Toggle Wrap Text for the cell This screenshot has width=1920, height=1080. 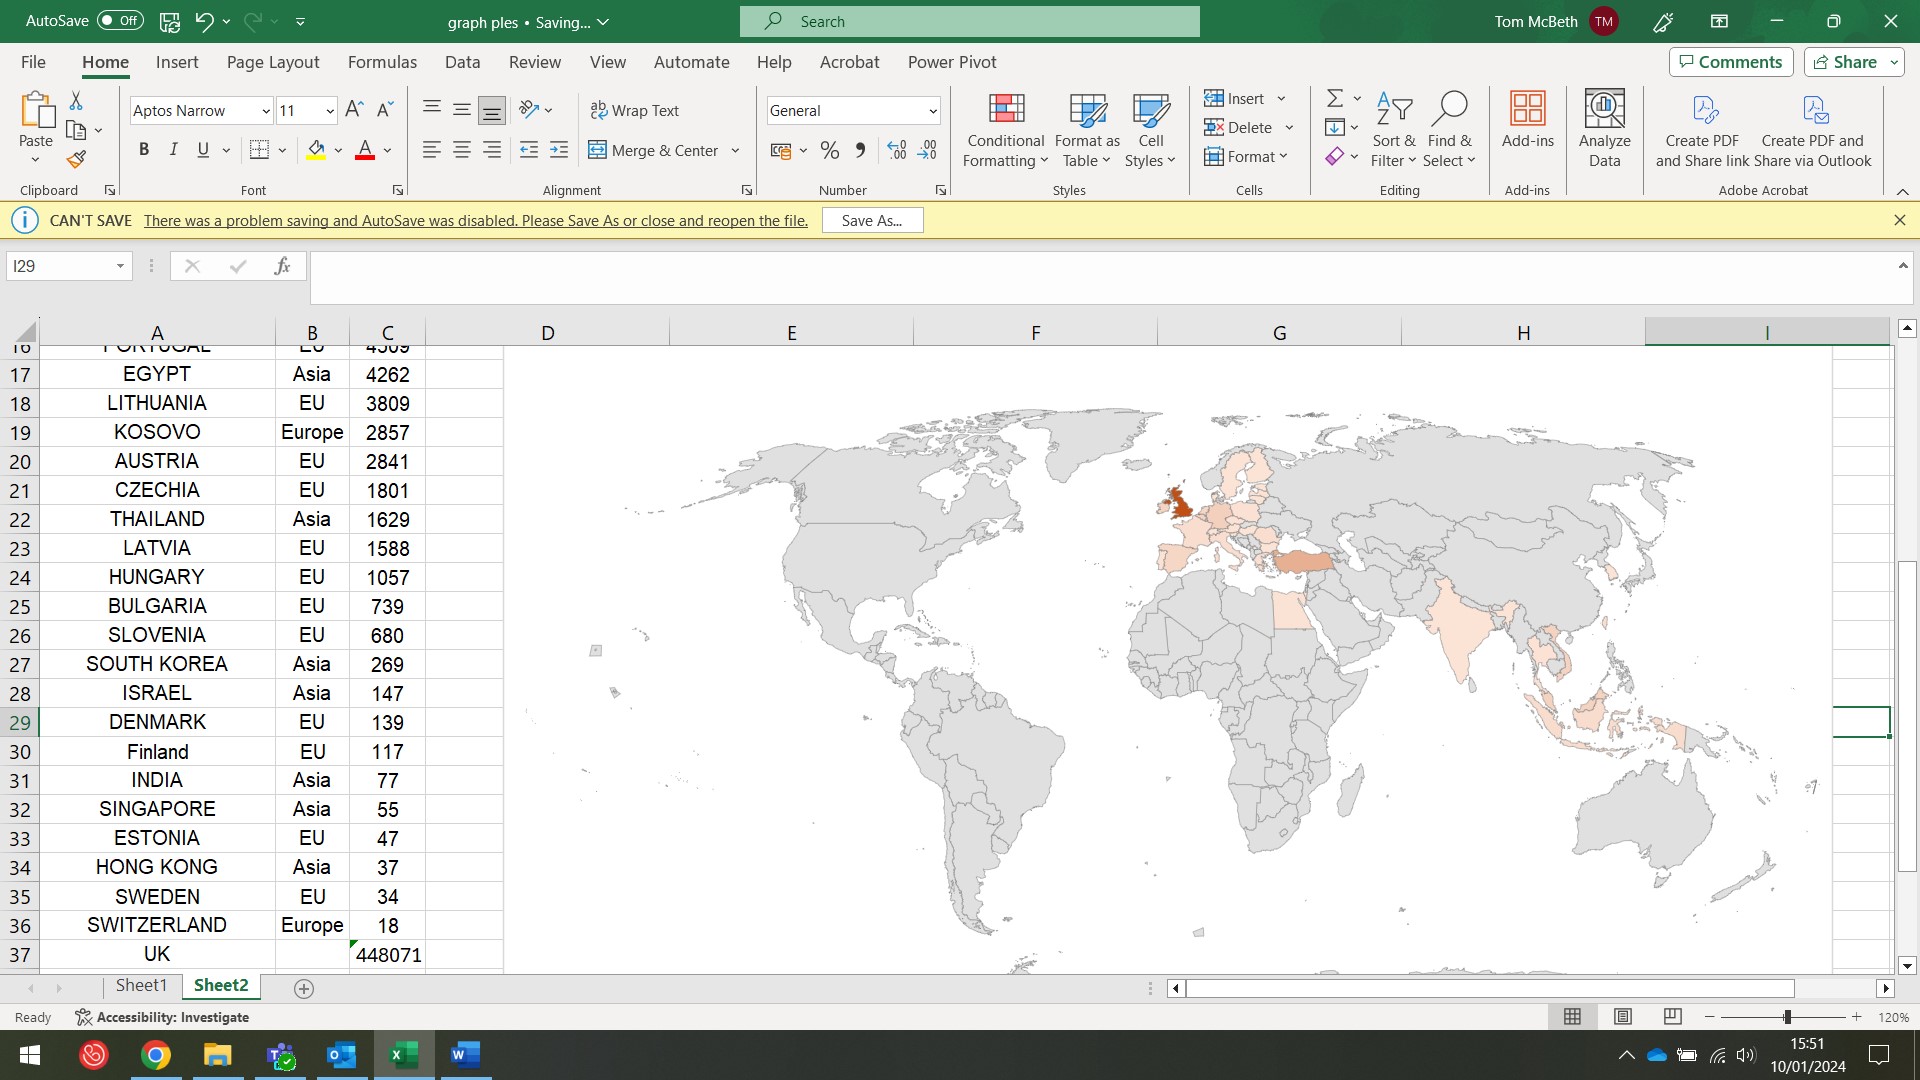point(634,110)
